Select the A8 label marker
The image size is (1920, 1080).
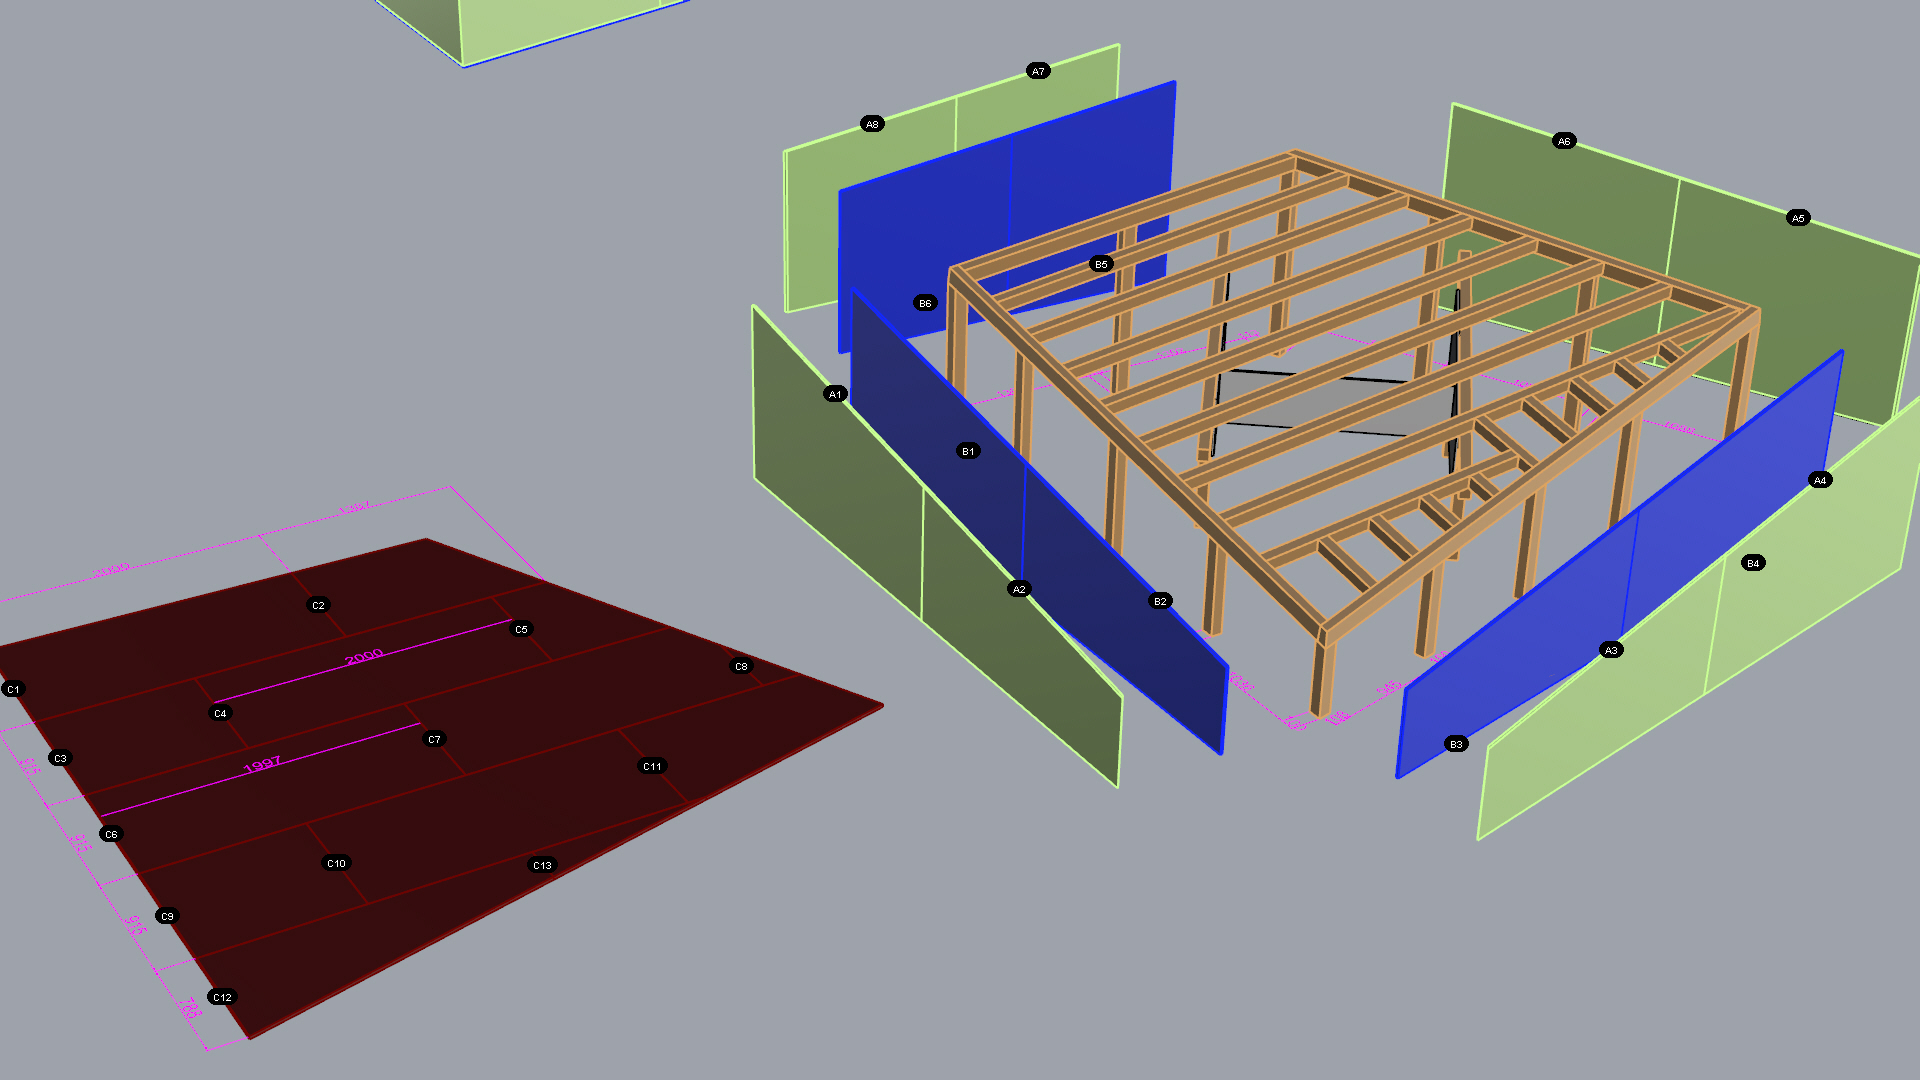pos(872,124)
